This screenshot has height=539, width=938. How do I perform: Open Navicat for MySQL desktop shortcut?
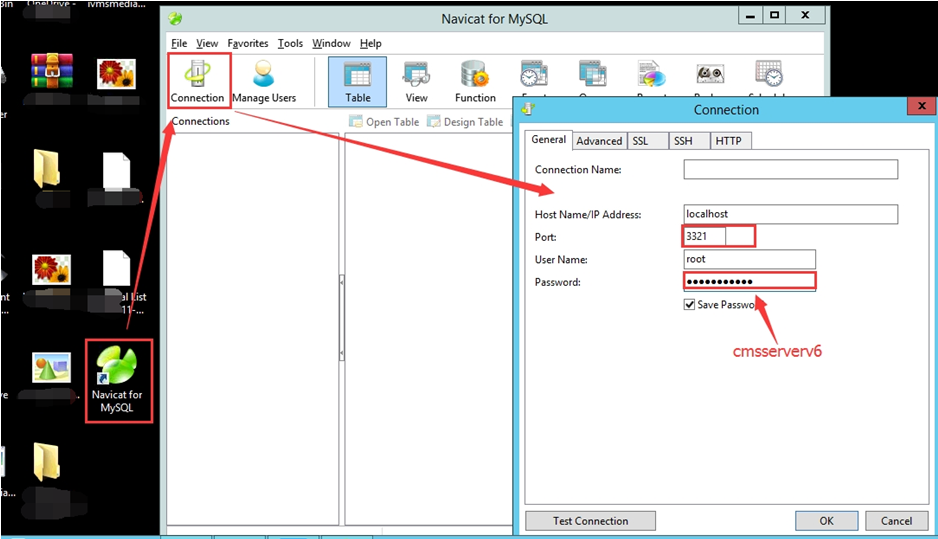click(117, 380)
